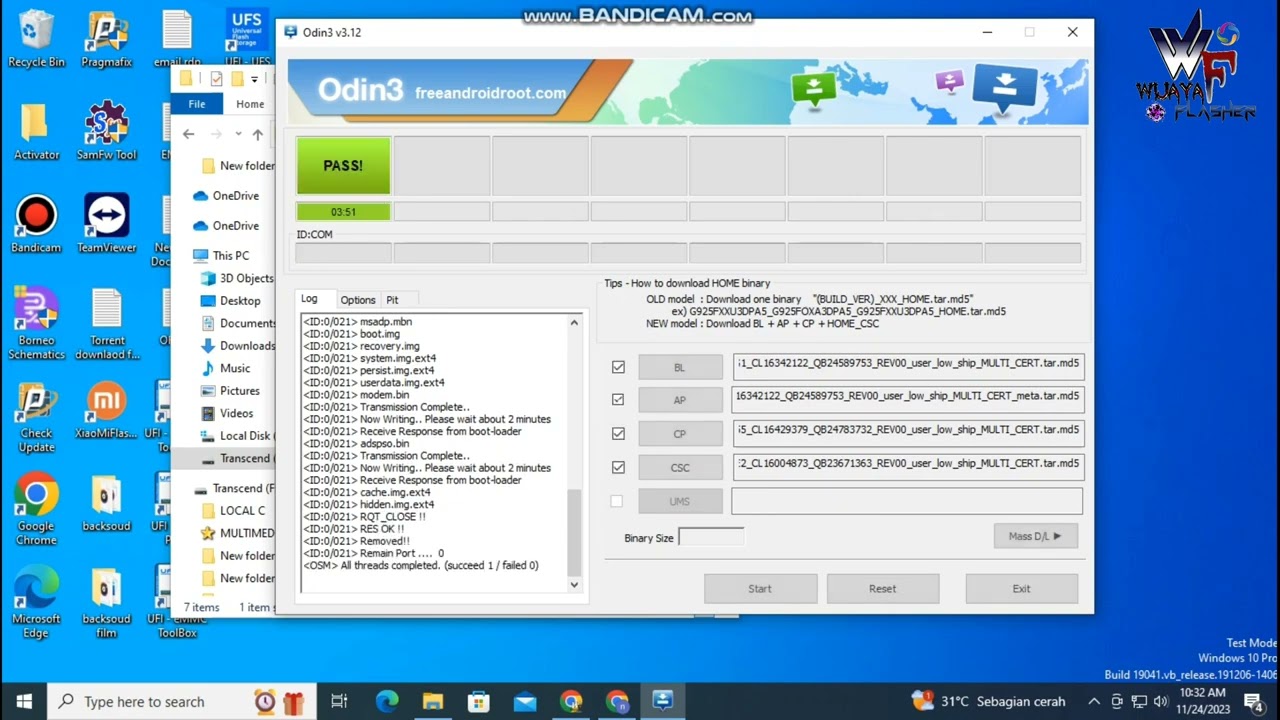Image resolution: width=1280 pixels, height=720 pixels.
Task: Open the Borneo Schematics shortcut
Action: point(36,324)
